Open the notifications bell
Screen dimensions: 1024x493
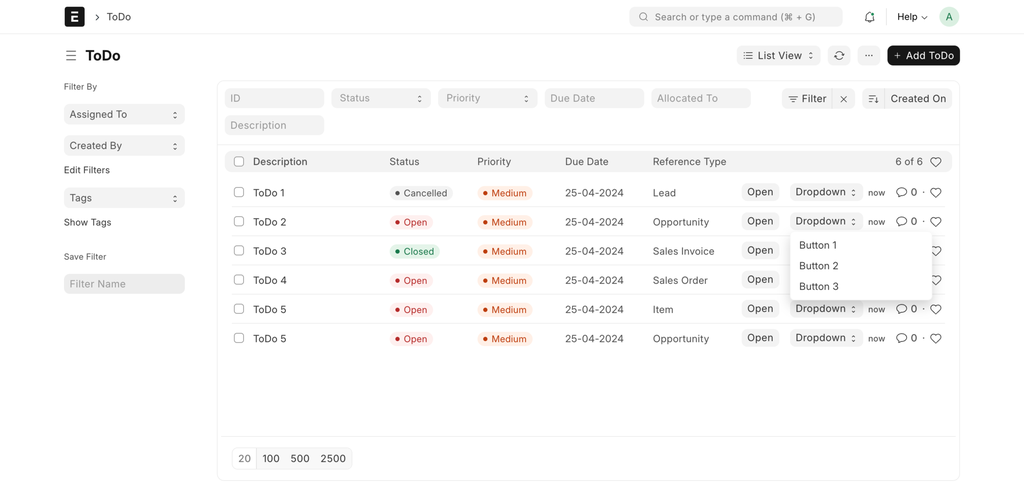pyautogui.click(x=869, y=17)
